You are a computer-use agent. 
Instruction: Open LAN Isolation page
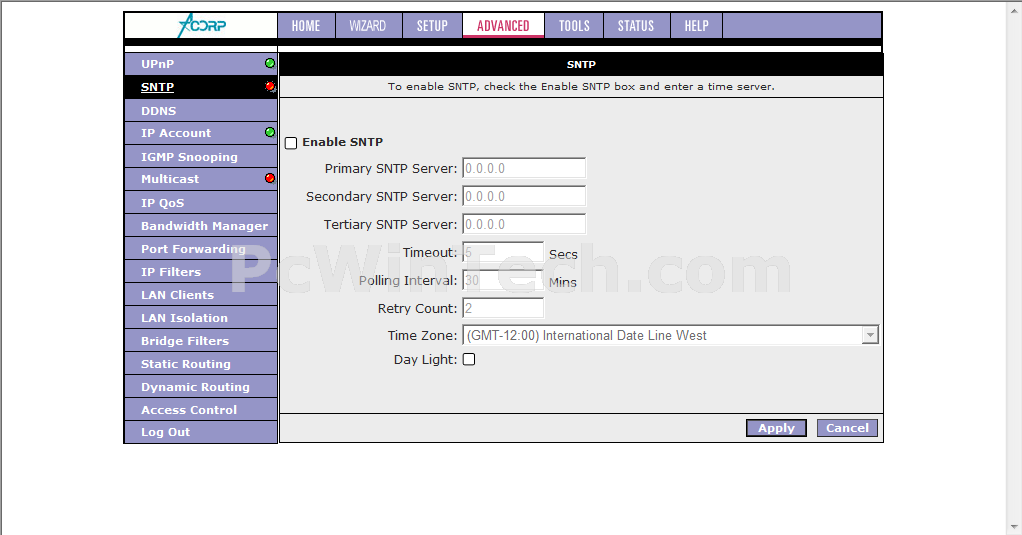[201, 318]
